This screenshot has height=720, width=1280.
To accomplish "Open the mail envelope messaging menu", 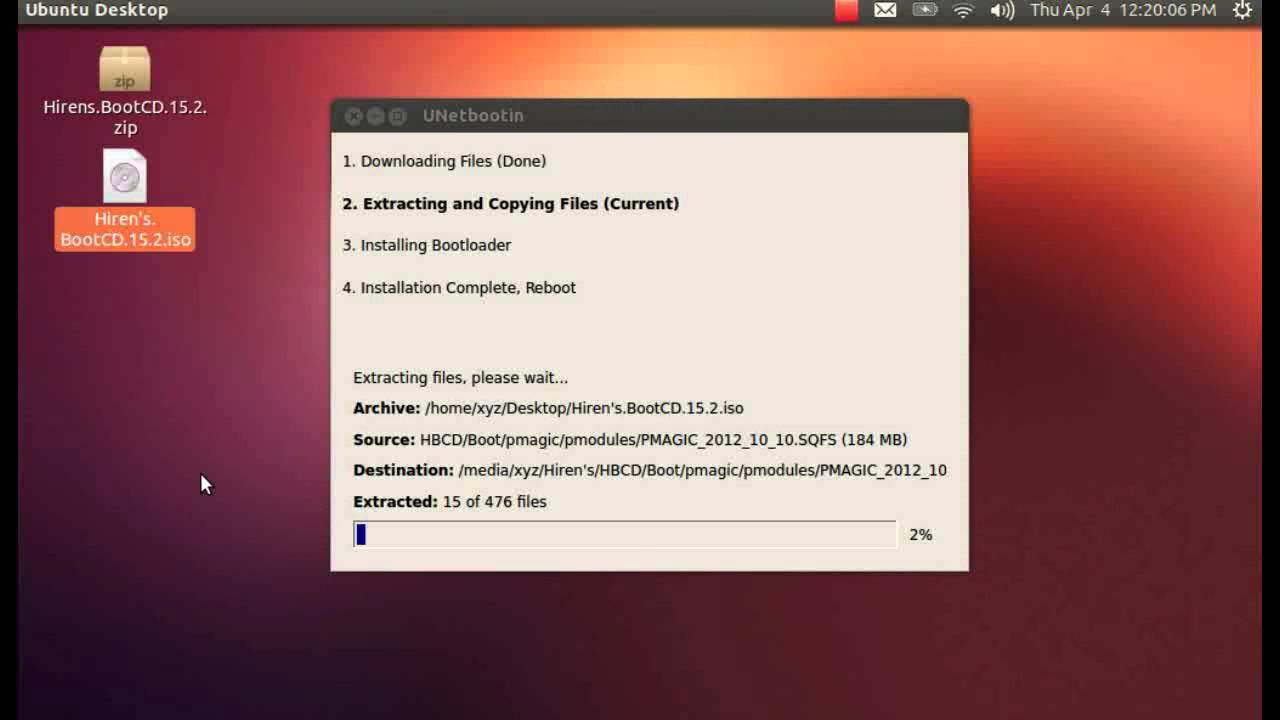I will click(885, 10).
